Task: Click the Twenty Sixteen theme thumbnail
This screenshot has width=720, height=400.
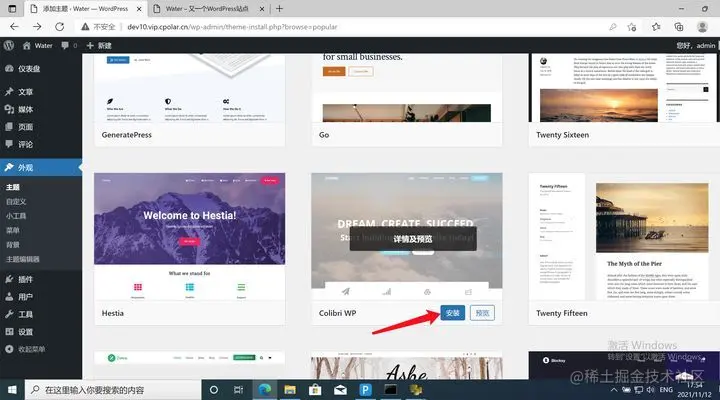Action: click(624, 88)
